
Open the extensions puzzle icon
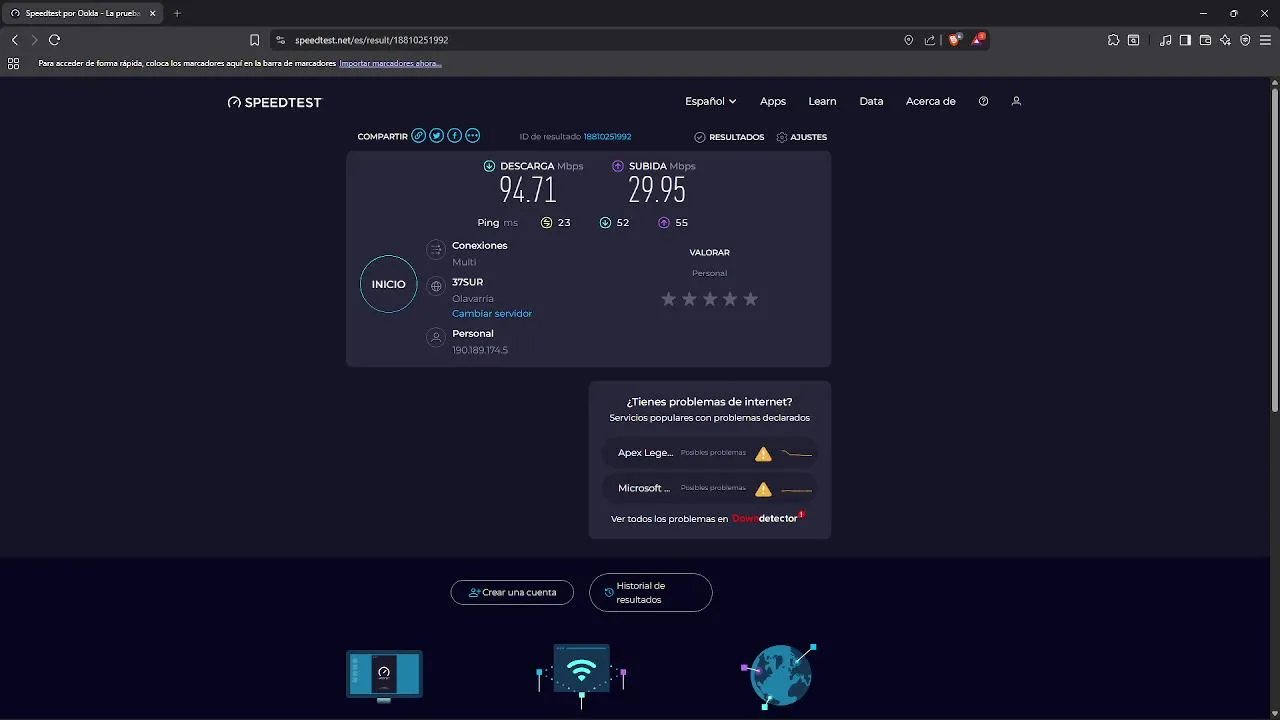click(x=1113, y=40)
